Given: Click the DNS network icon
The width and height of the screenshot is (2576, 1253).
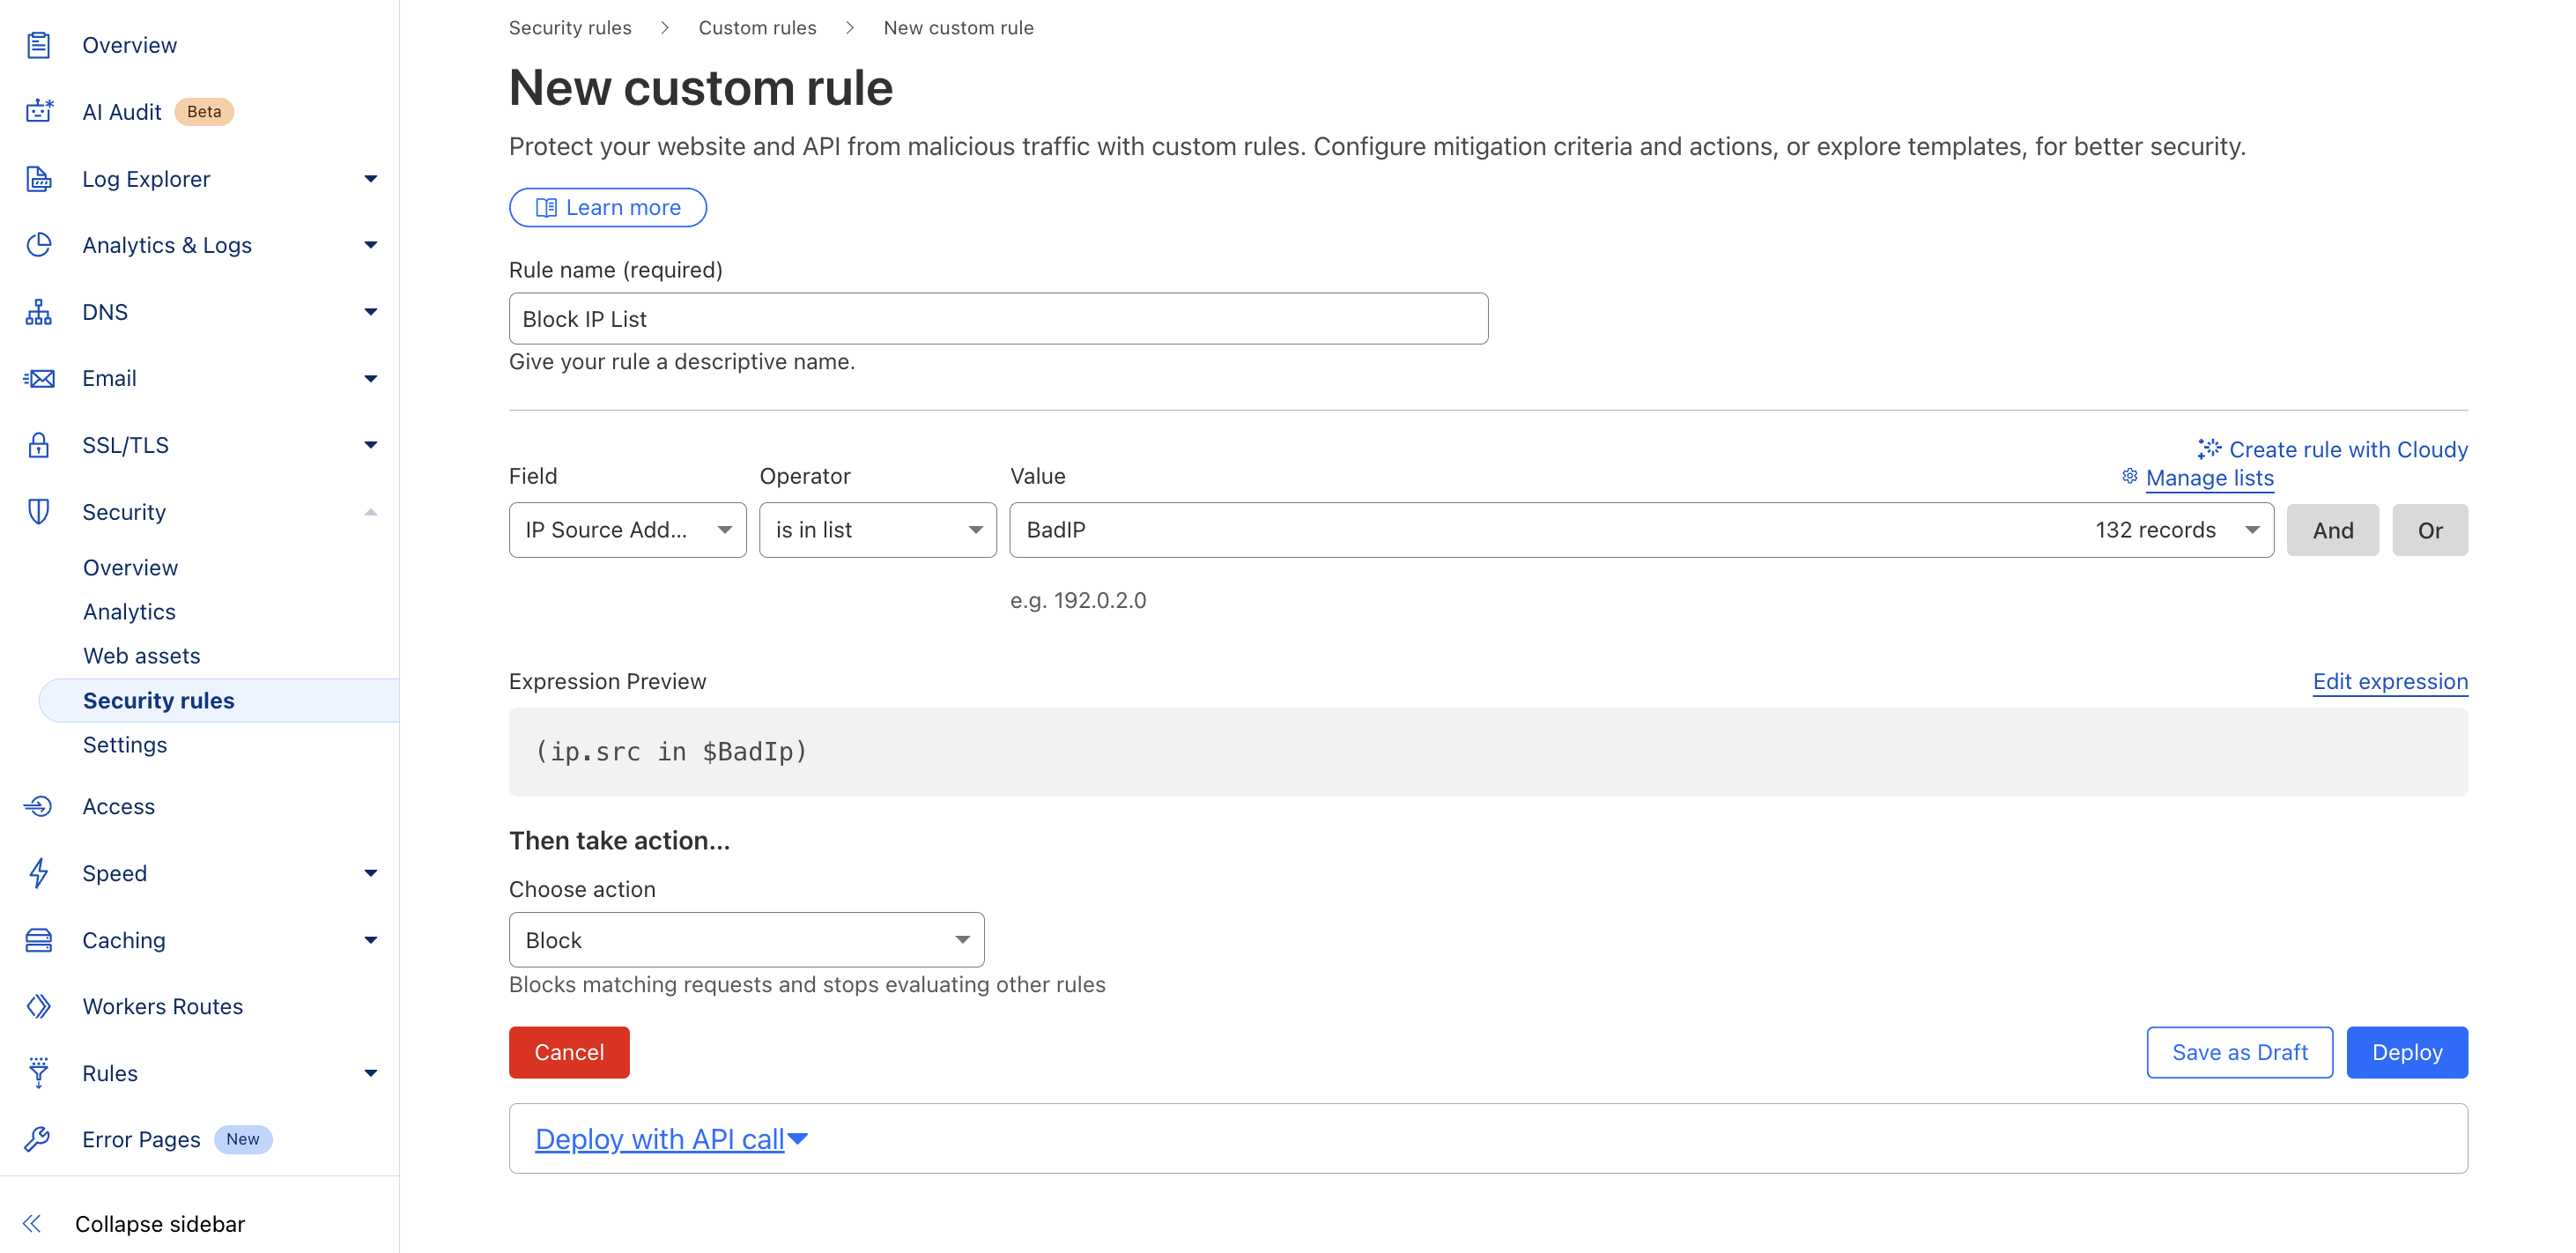Looking at the screenshot, I should click(x=39, y=312).
